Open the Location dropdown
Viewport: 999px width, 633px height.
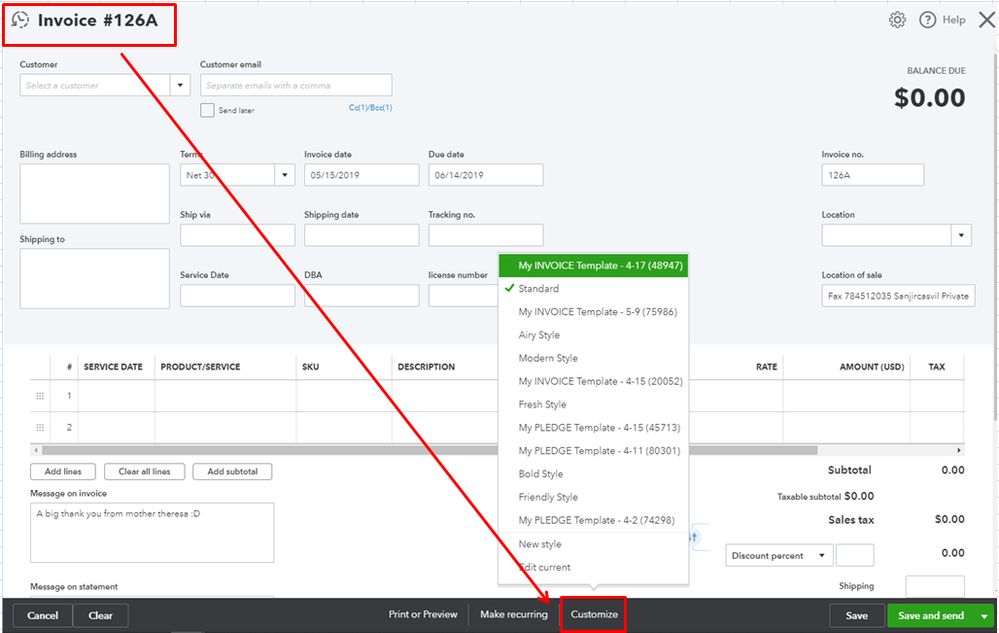tap(959, 235)
